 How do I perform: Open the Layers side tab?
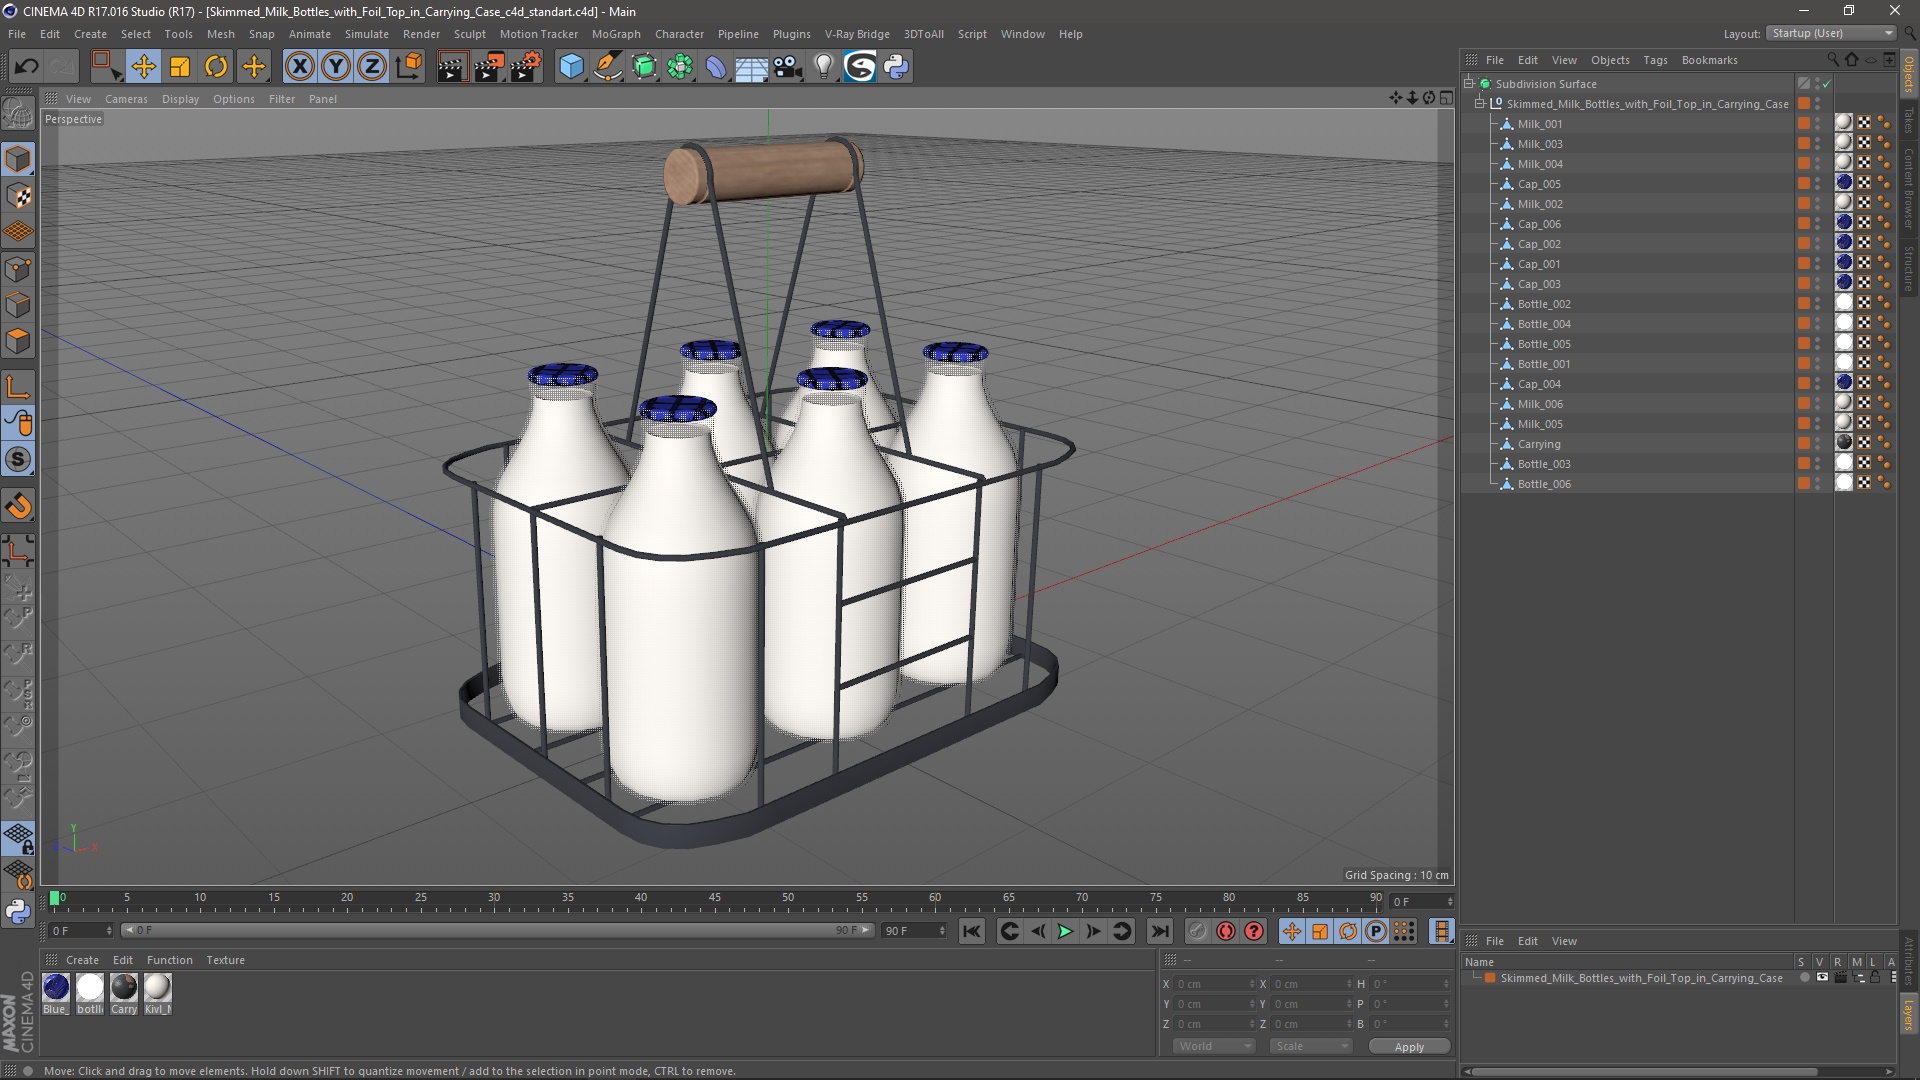1909,1014
